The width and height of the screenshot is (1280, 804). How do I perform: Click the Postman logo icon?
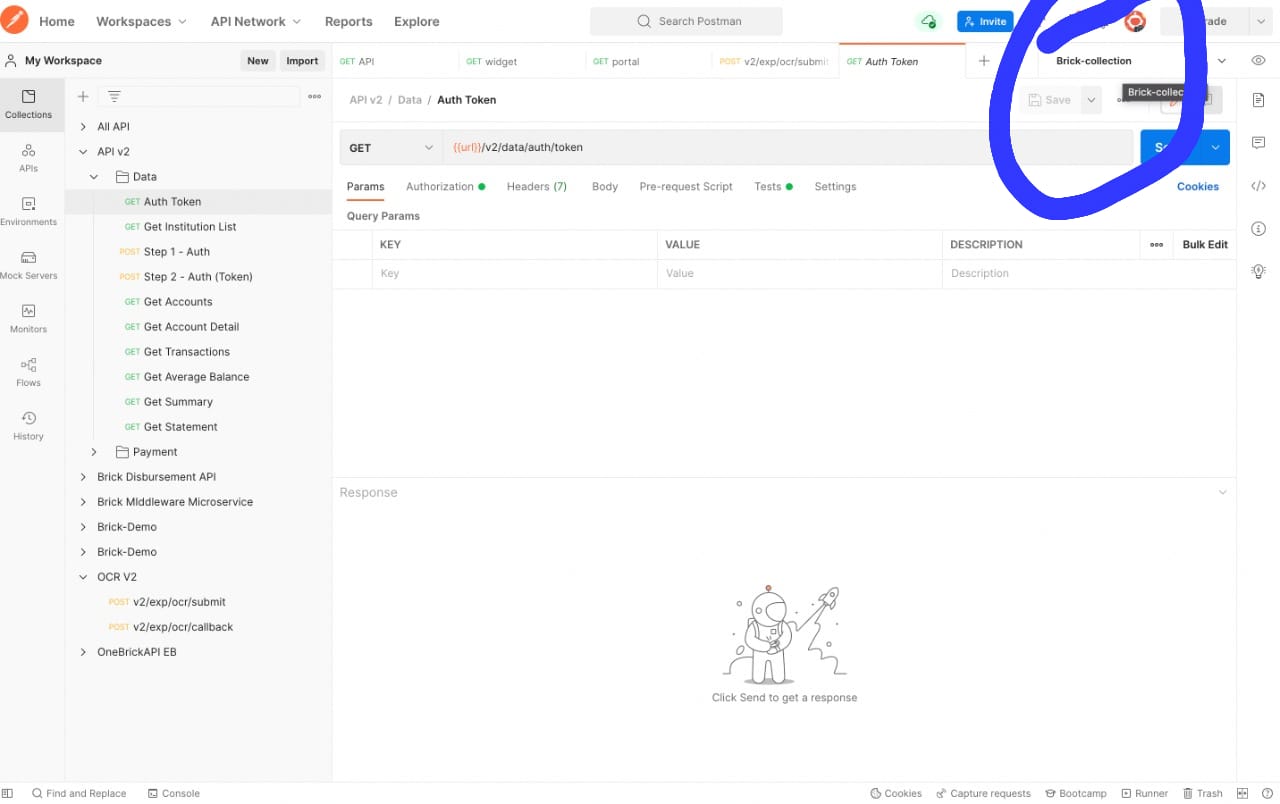[x=15, y=20]
